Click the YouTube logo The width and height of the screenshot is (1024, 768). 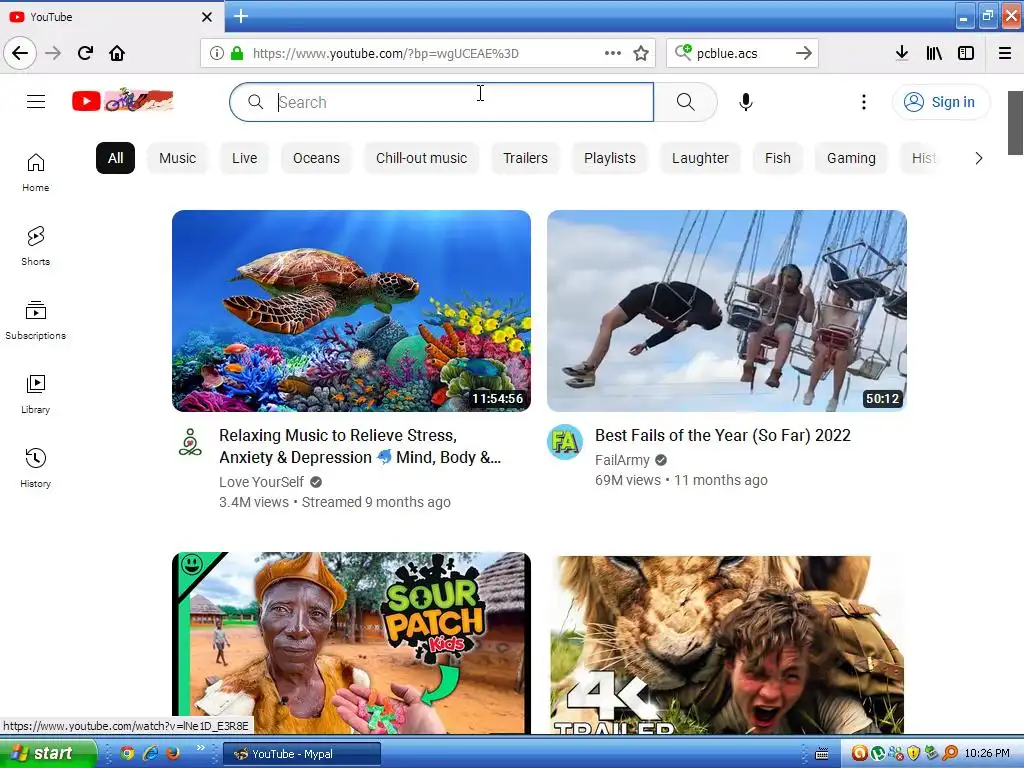(x=123, y=101)
